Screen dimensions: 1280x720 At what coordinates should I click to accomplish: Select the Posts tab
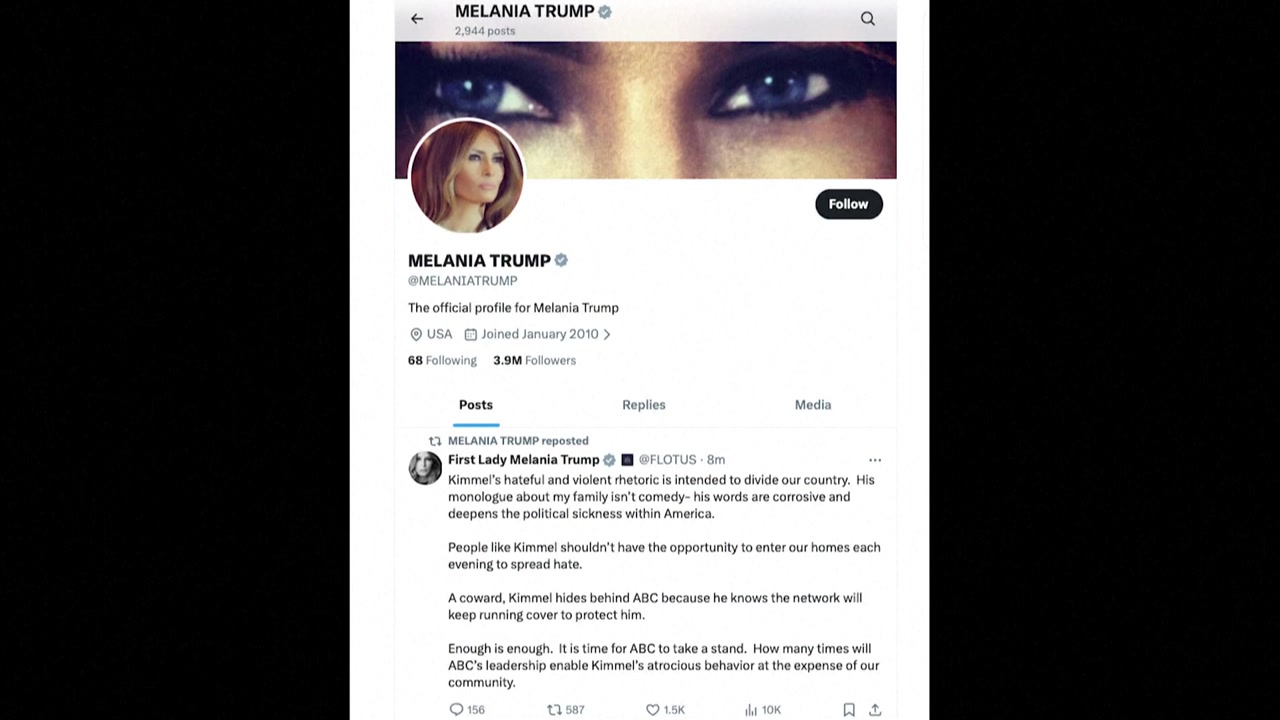[x=476, y=405]
